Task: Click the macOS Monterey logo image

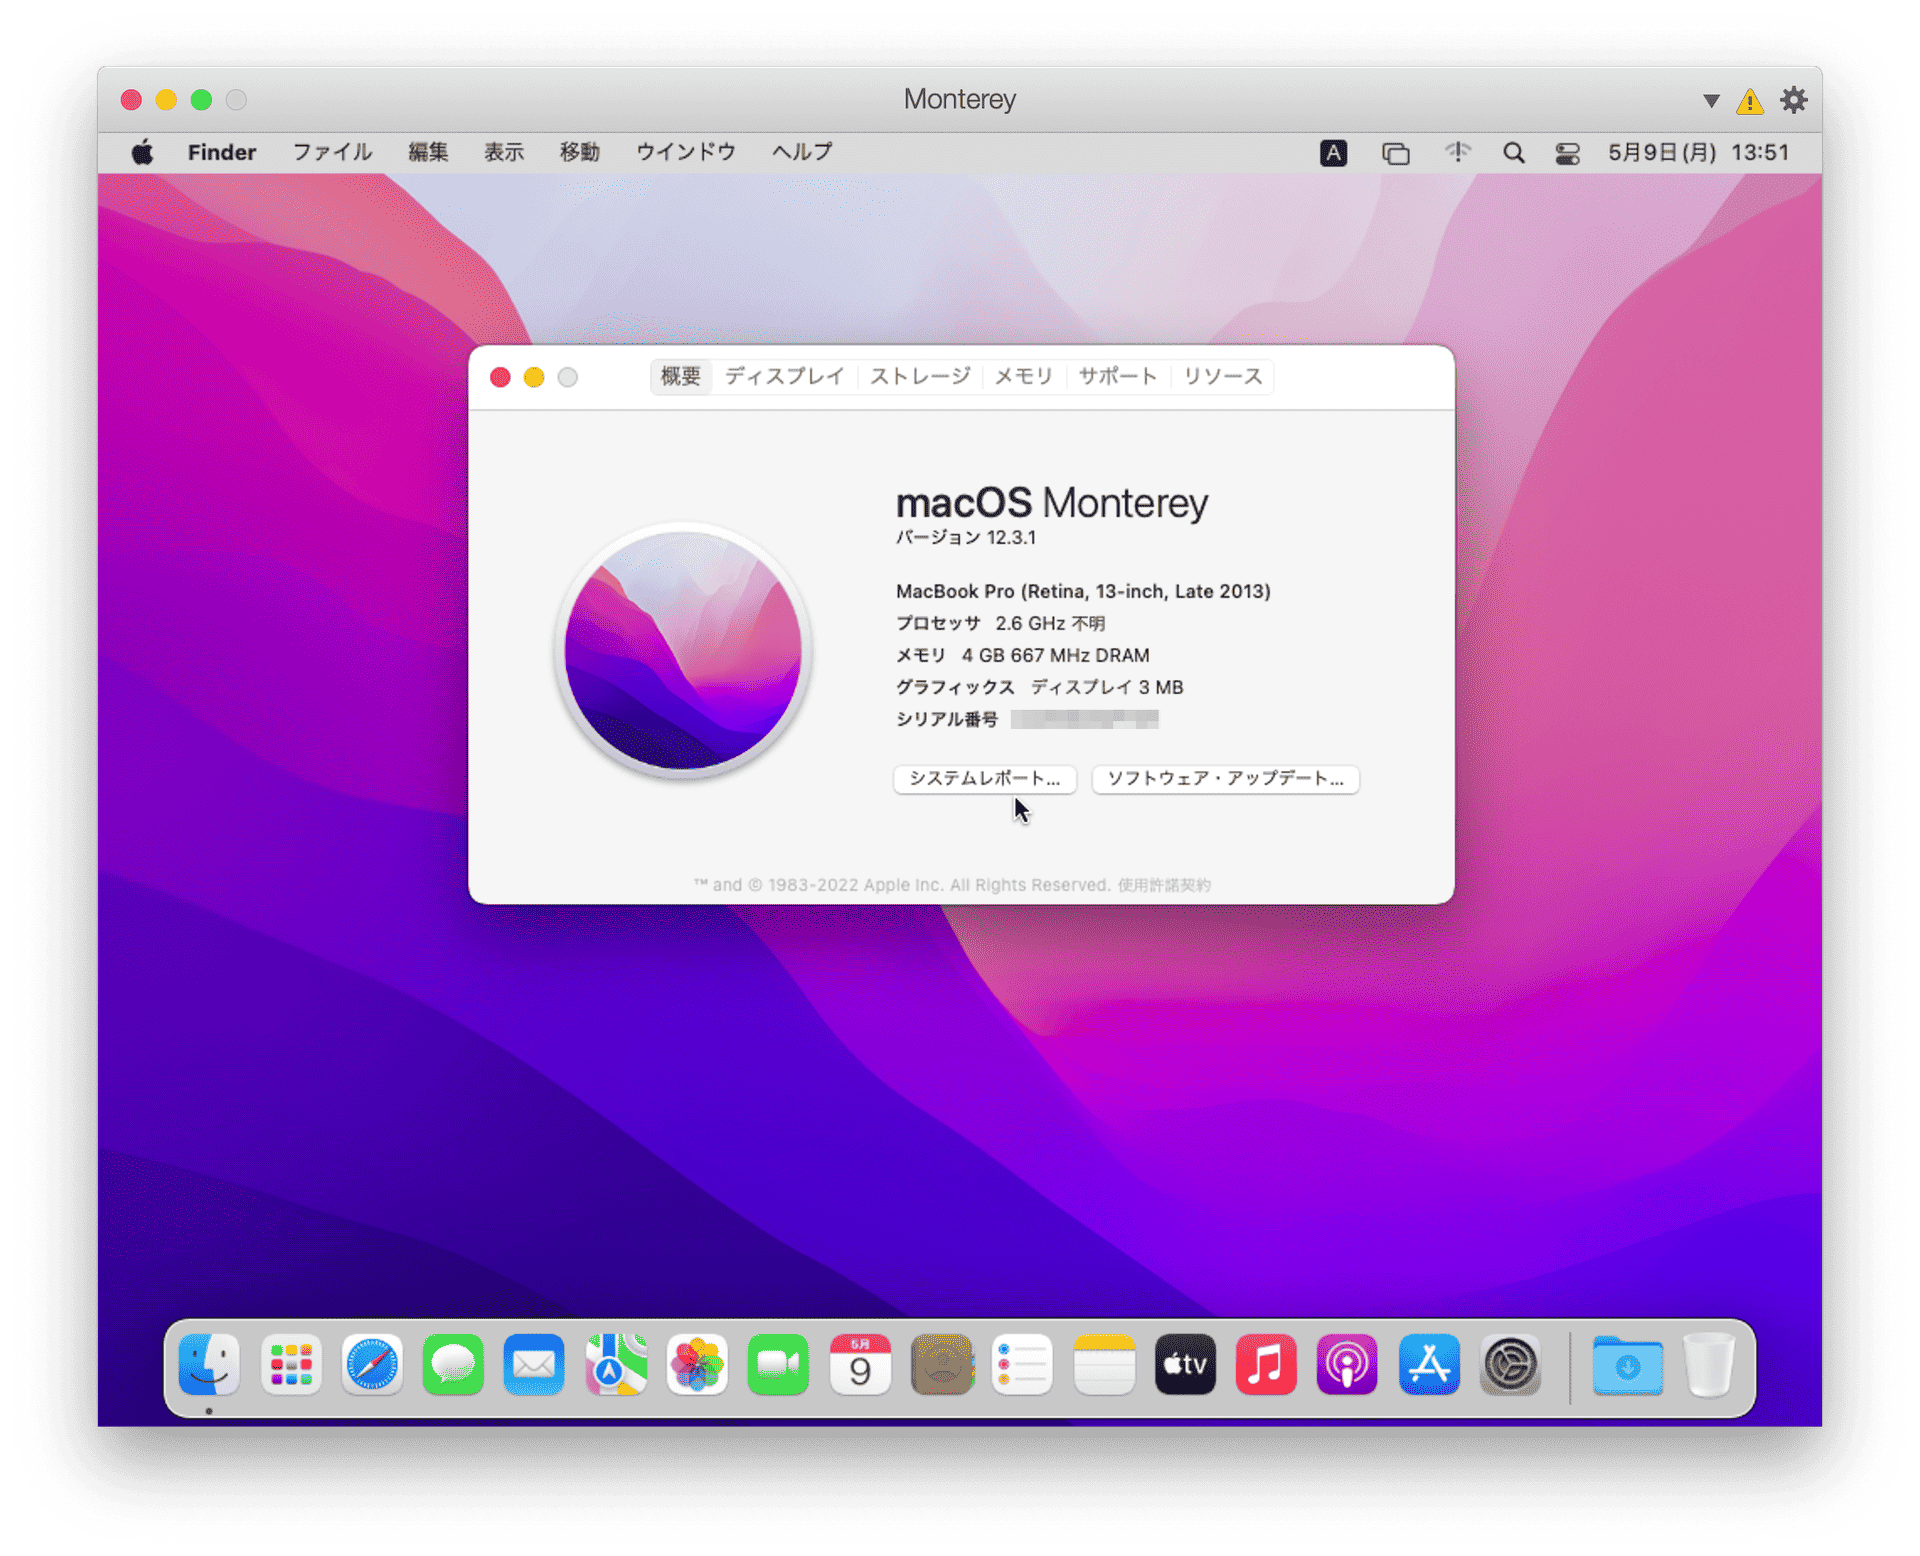Action: 684,650
